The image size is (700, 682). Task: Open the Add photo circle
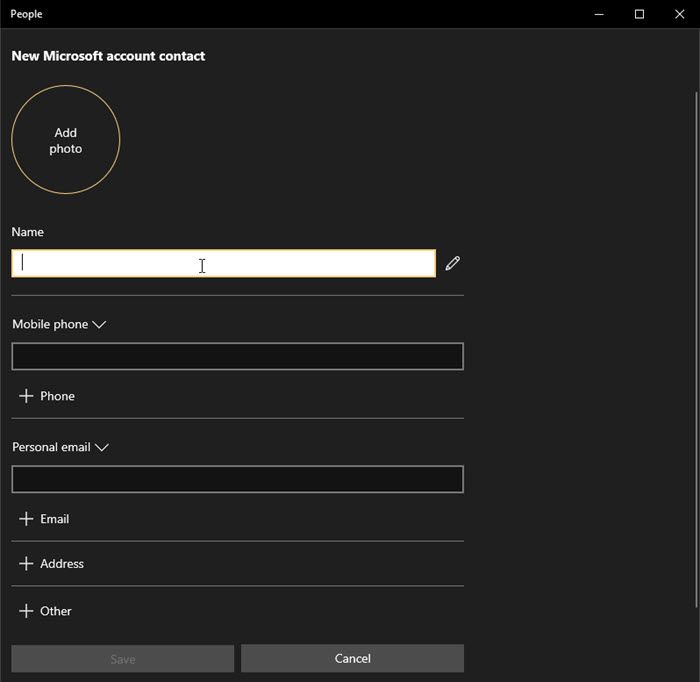pos(66,140)
